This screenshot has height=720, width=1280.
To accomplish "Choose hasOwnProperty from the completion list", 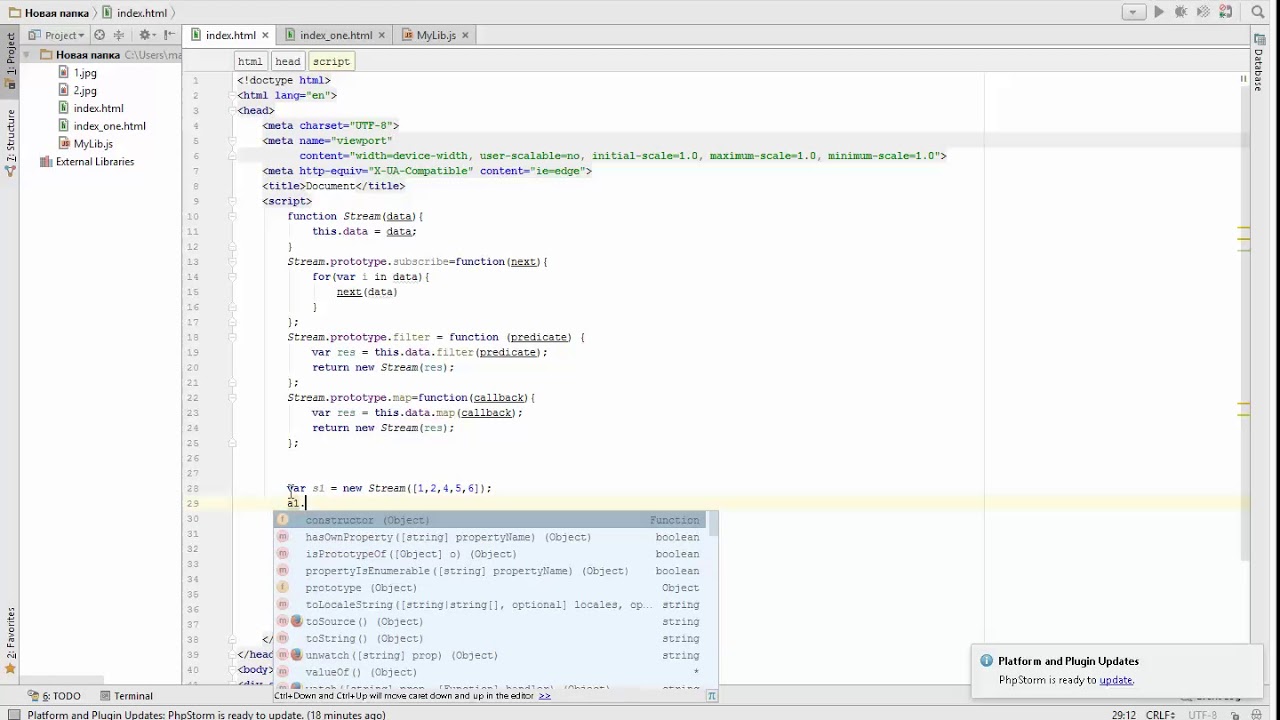I will pyautogui.click(x=490, y=537).
